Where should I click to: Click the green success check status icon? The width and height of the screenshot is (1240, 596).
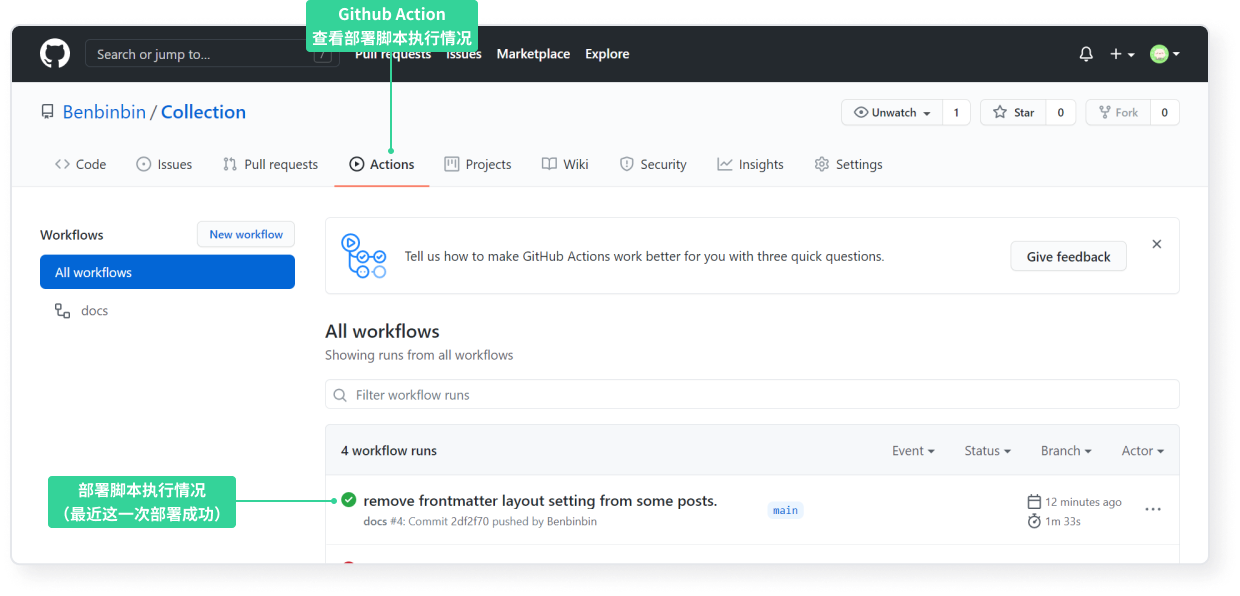(x=348, y=500)
